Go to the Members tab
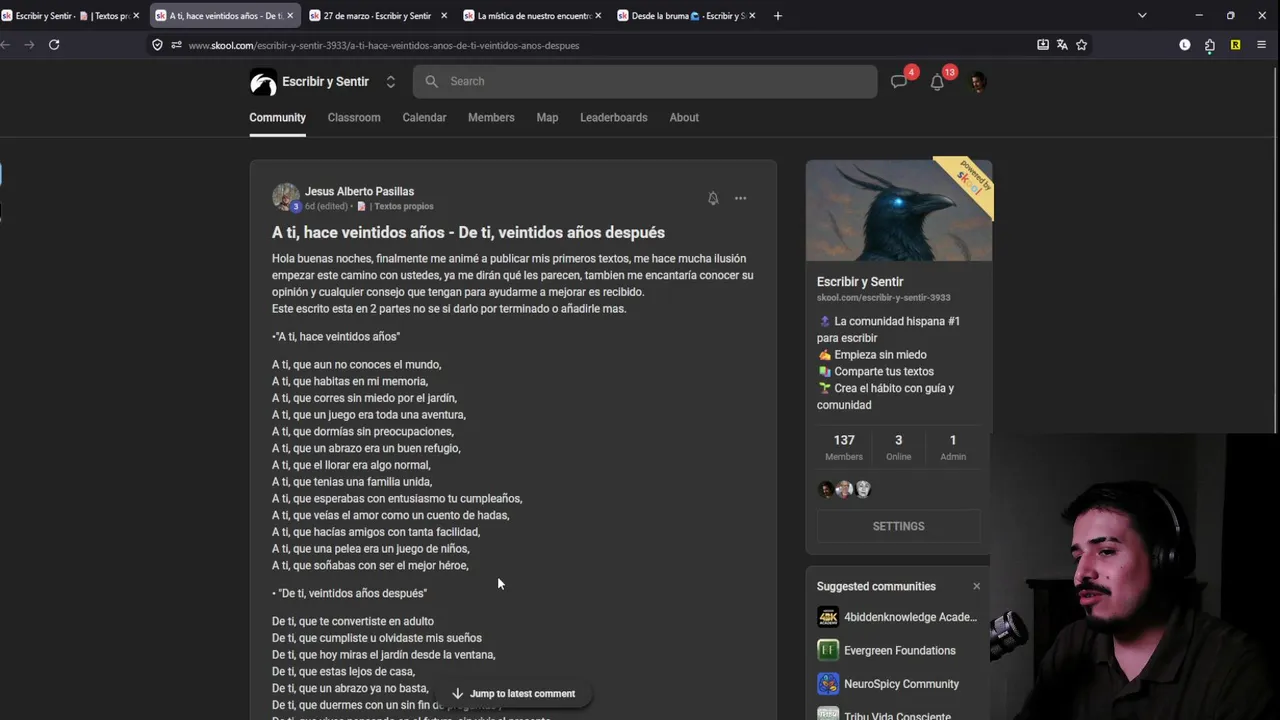 point(491,117)
